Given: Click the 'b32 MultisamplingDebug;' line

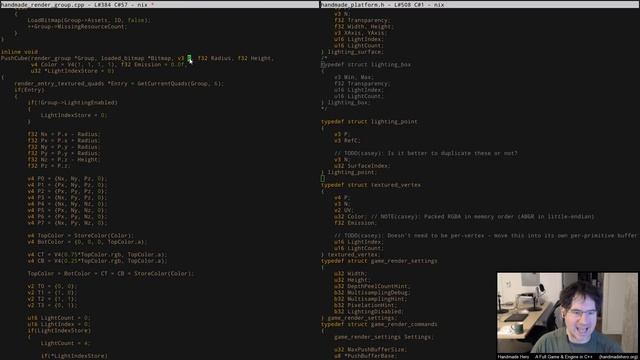Looking at the screenshot, I should (x=372, y=293).
